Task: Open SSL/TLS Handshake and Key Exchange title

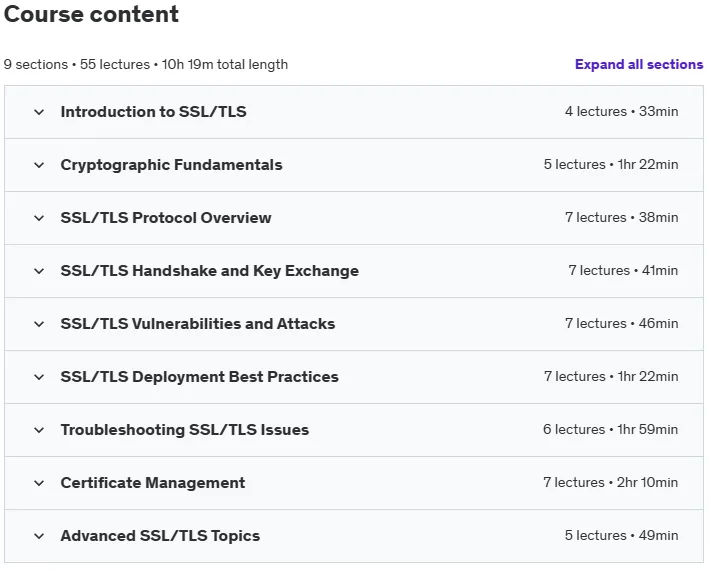Action: coord(210,271)
